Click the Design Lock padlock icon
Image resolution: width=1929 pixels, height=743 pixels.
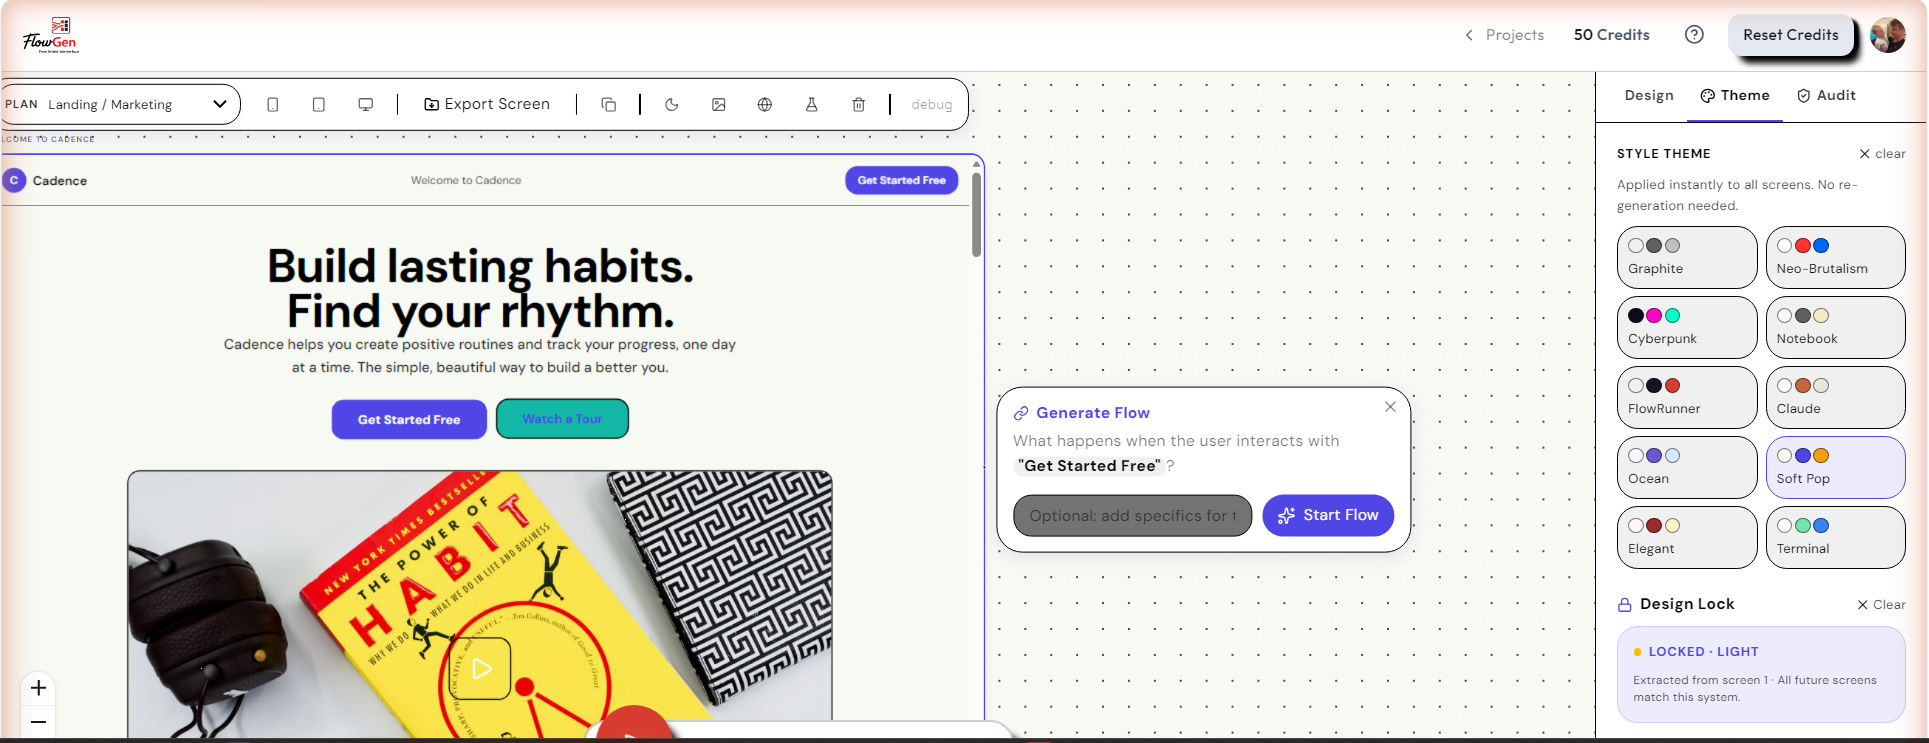1625,604
